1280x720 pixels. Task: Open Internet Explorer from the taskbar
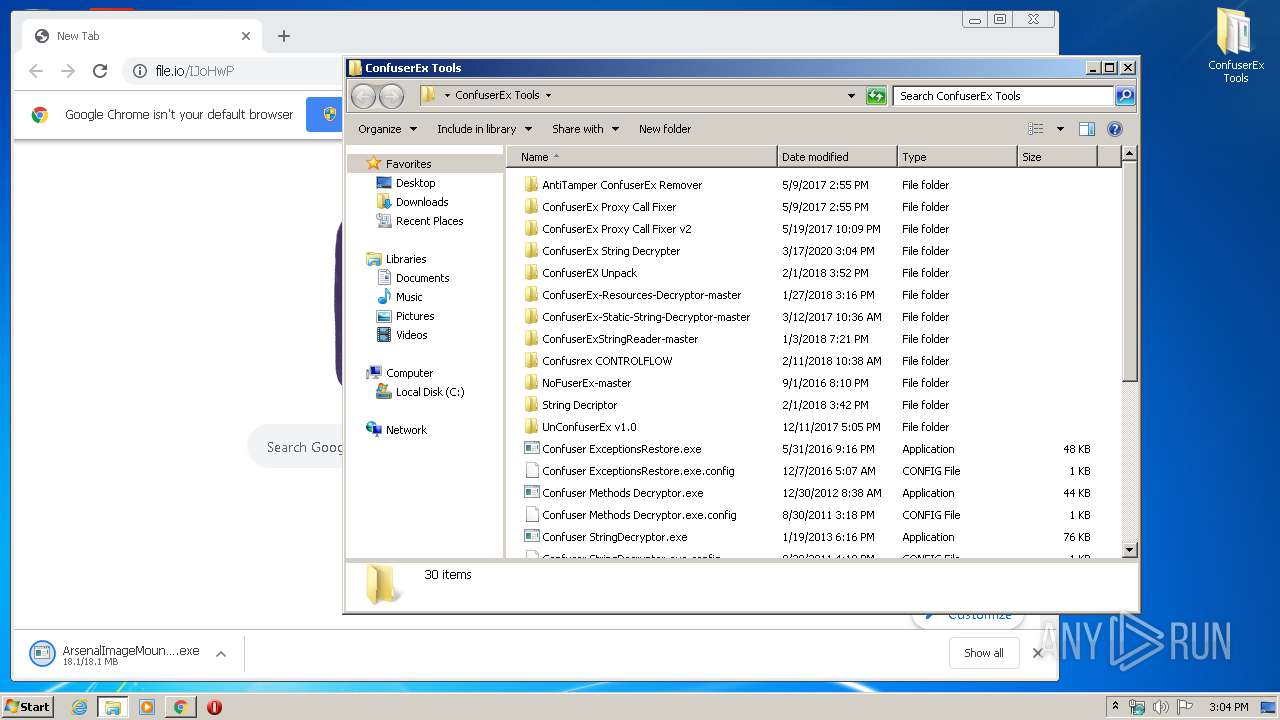click(x=80, y=707)
